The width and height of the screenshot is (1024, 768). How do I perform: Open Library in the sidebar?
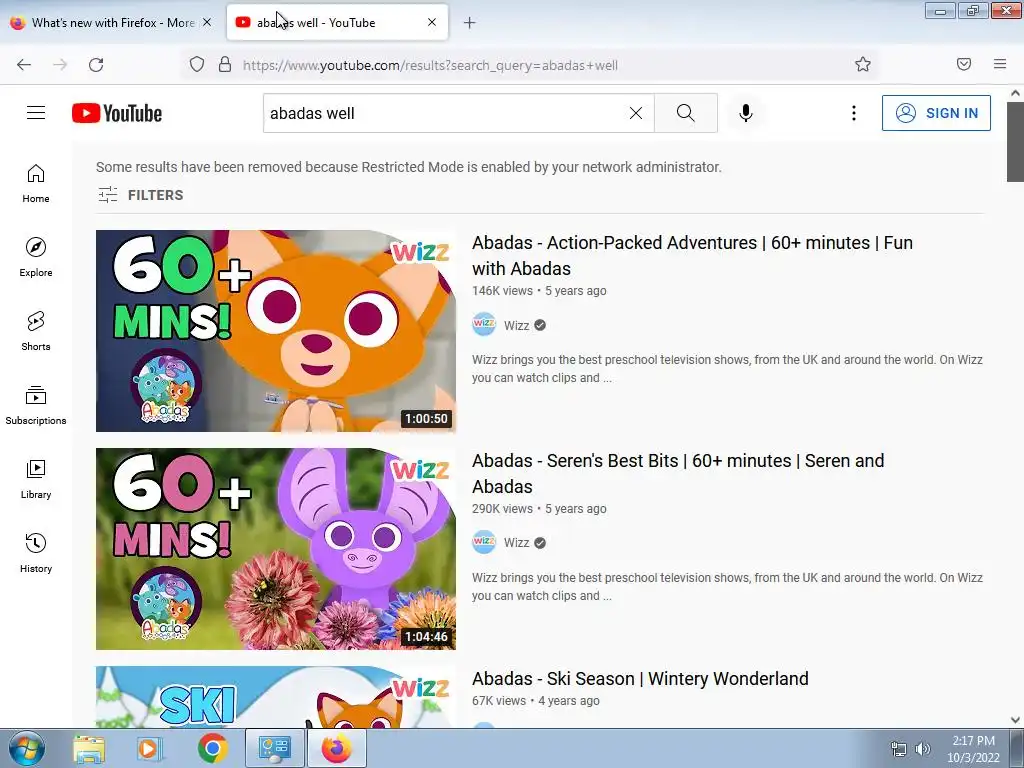coord(36,479)
